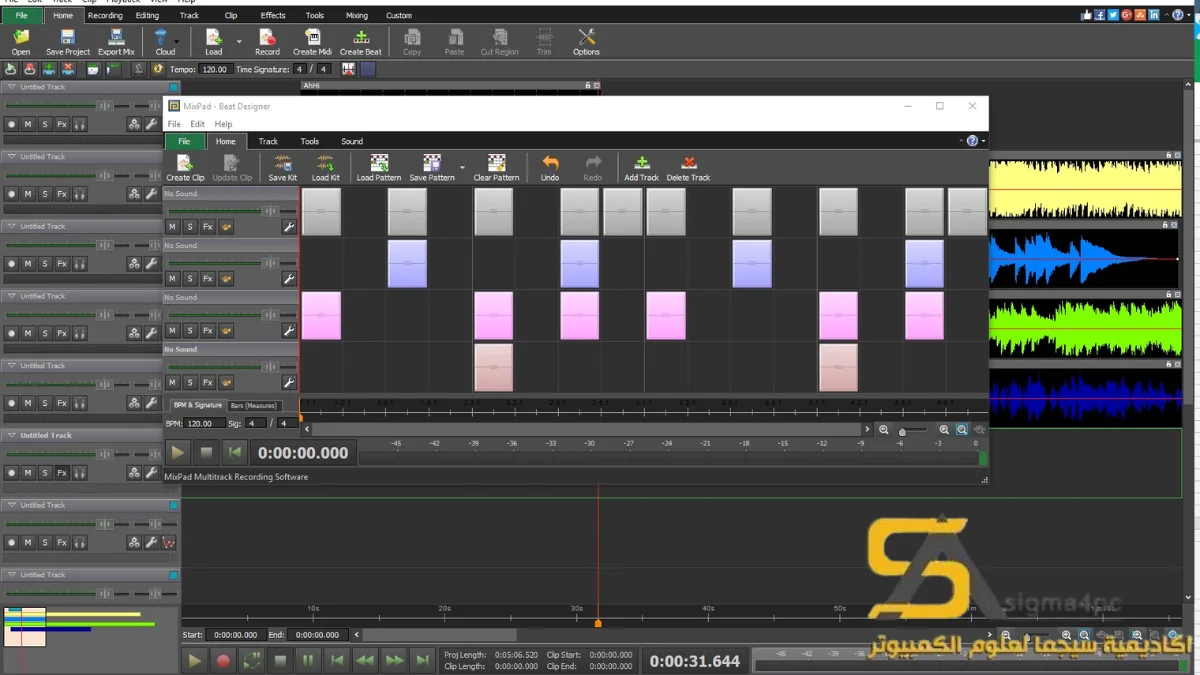Click Clear Pattern in Beat Designer
Screen dimensions: 1200x675
pyautogui.click(x=496, y=168)
